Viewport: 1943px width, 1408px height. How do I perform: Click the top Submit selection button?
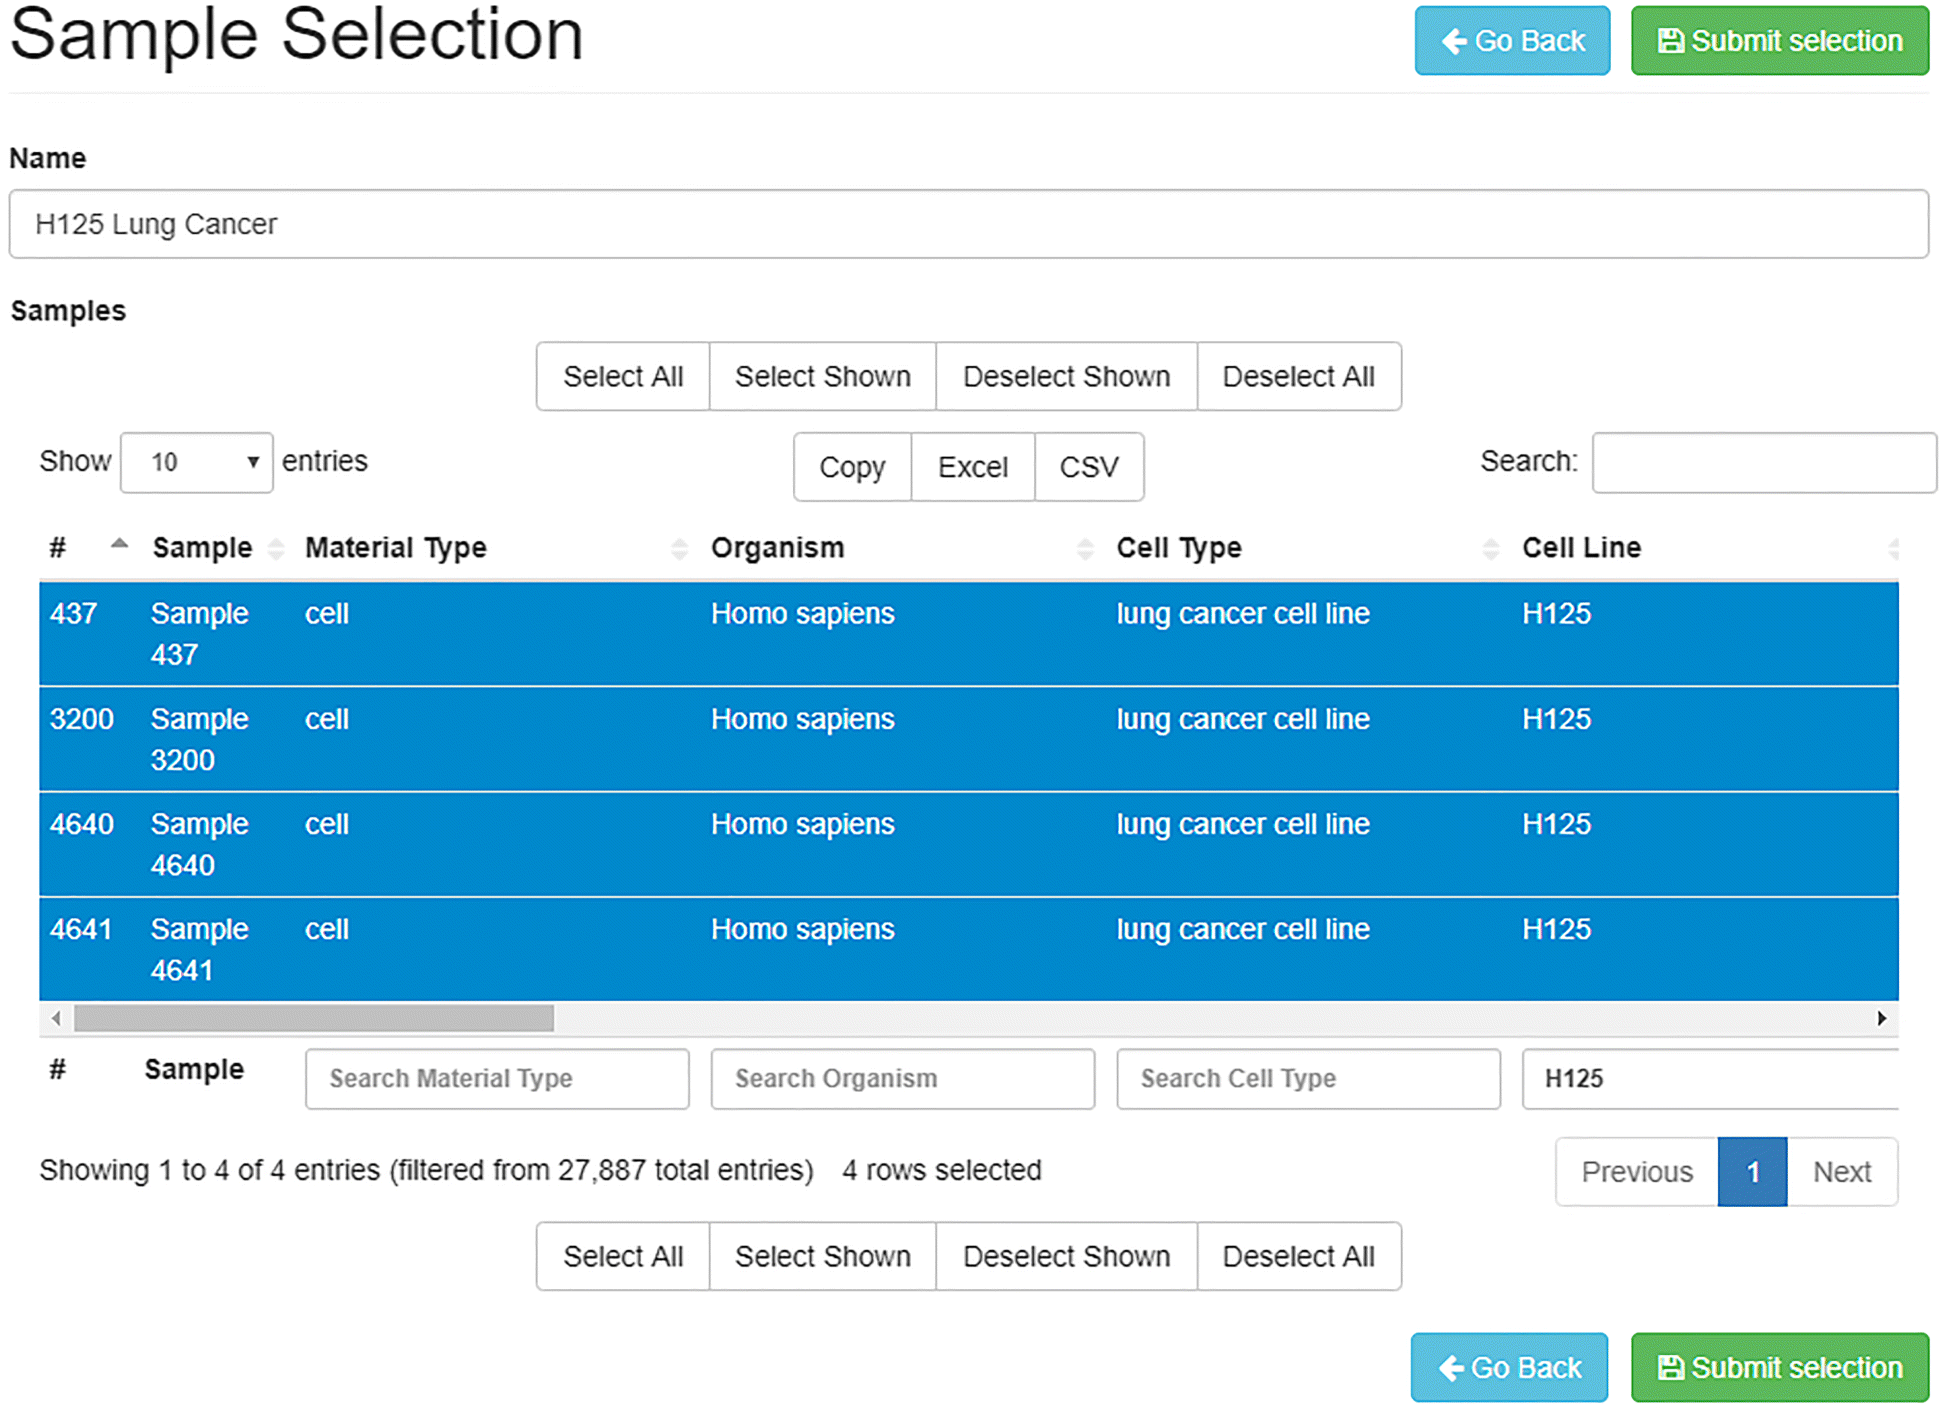pos(1779,41)
